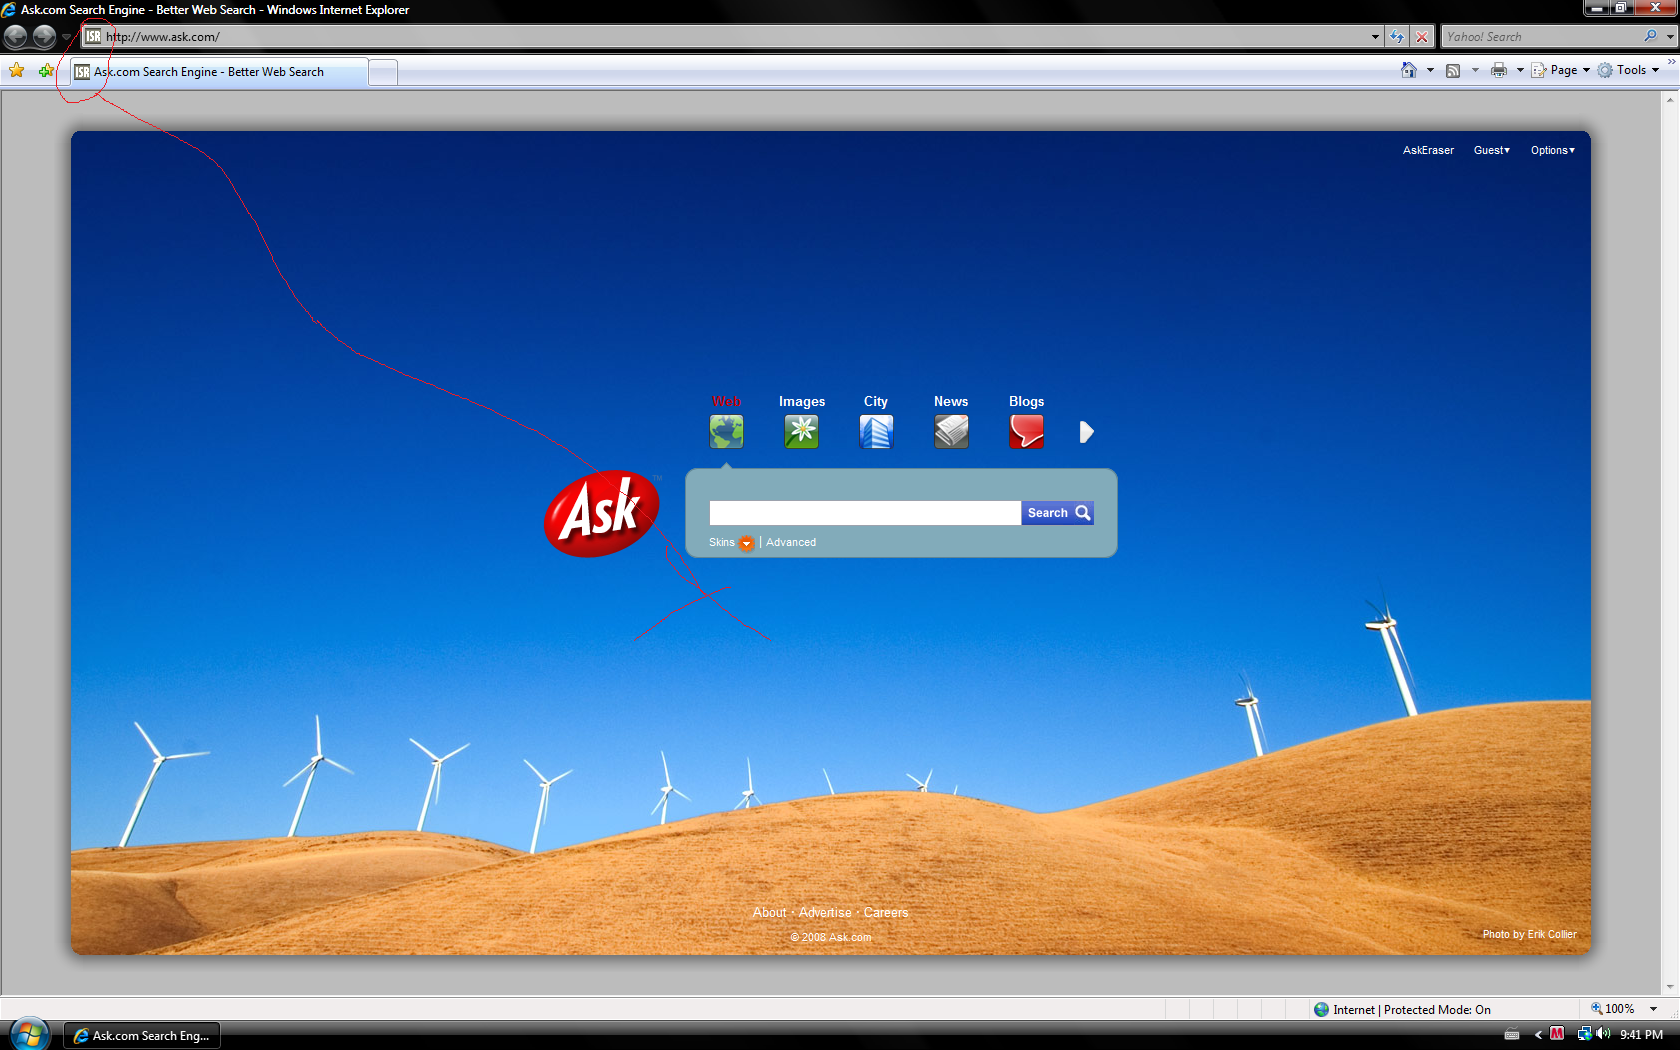Image resolution: width=1680 pixels, height=1050 pixels.
Task: Open the recent pages dropdown arrow
Action: coord(66,37)
